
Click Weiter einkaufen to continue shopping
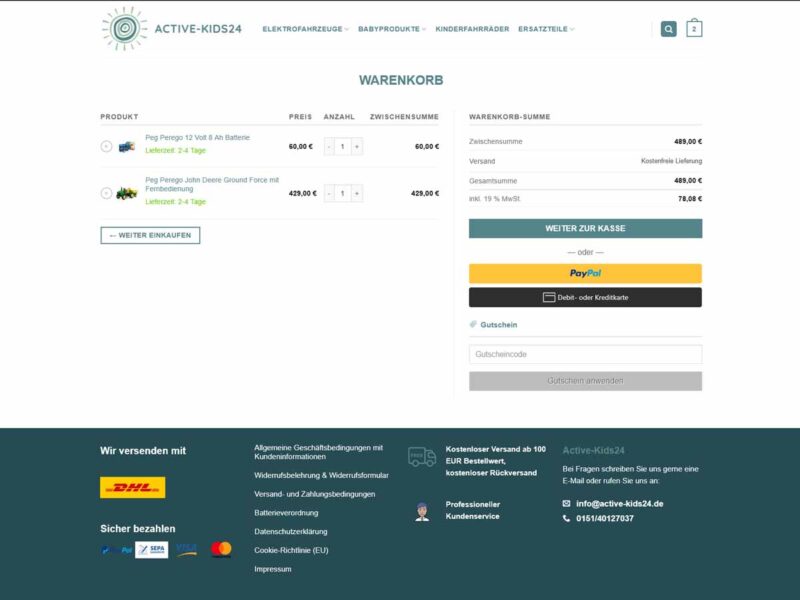pyautogui.click(x=150, y=235)
